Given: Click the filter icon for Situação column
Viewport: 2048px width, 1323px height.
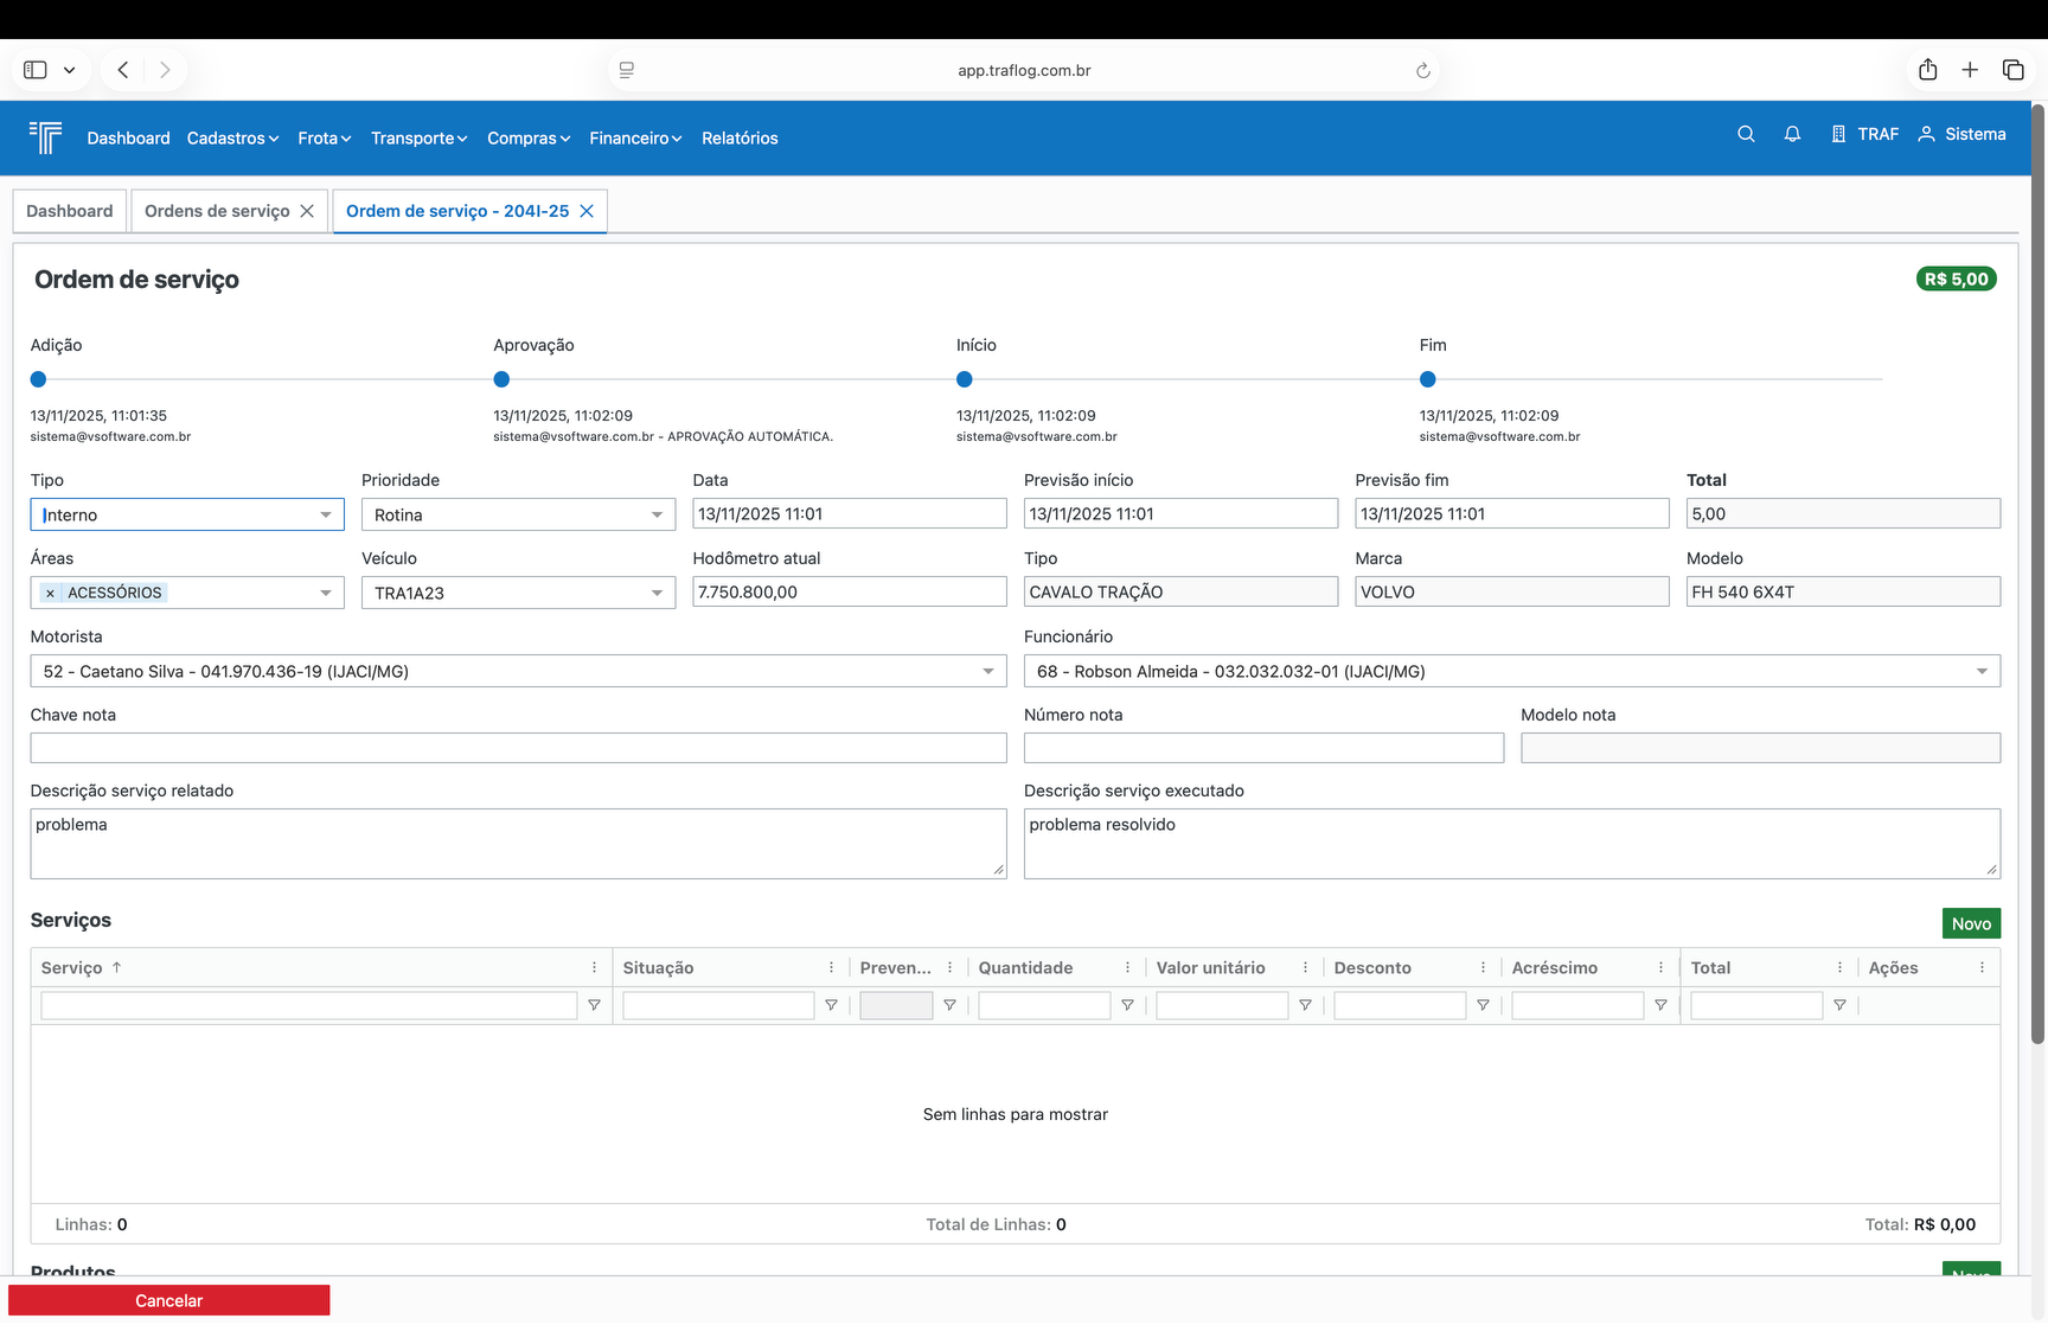Looking at the screenshot, I should pos(831,1005).
